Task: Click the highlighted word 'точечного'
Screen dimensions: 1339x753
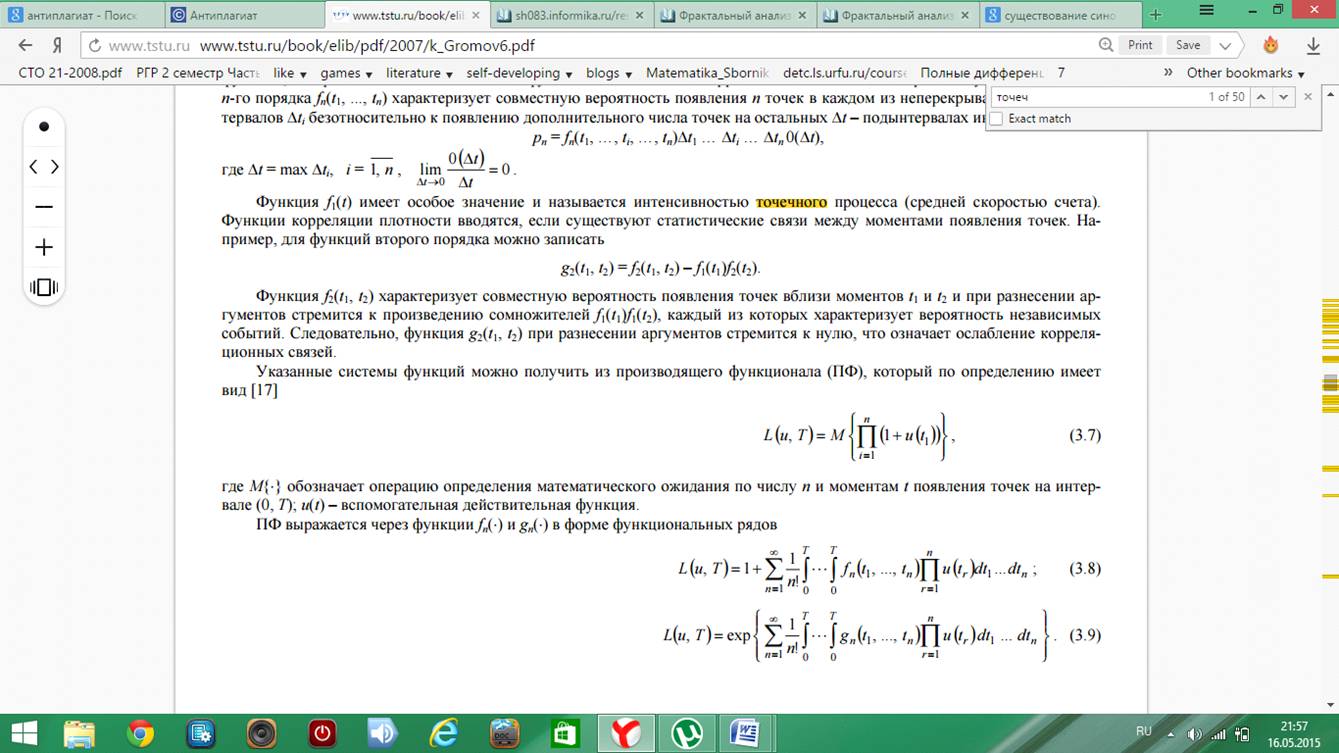Action: (792, 201)
